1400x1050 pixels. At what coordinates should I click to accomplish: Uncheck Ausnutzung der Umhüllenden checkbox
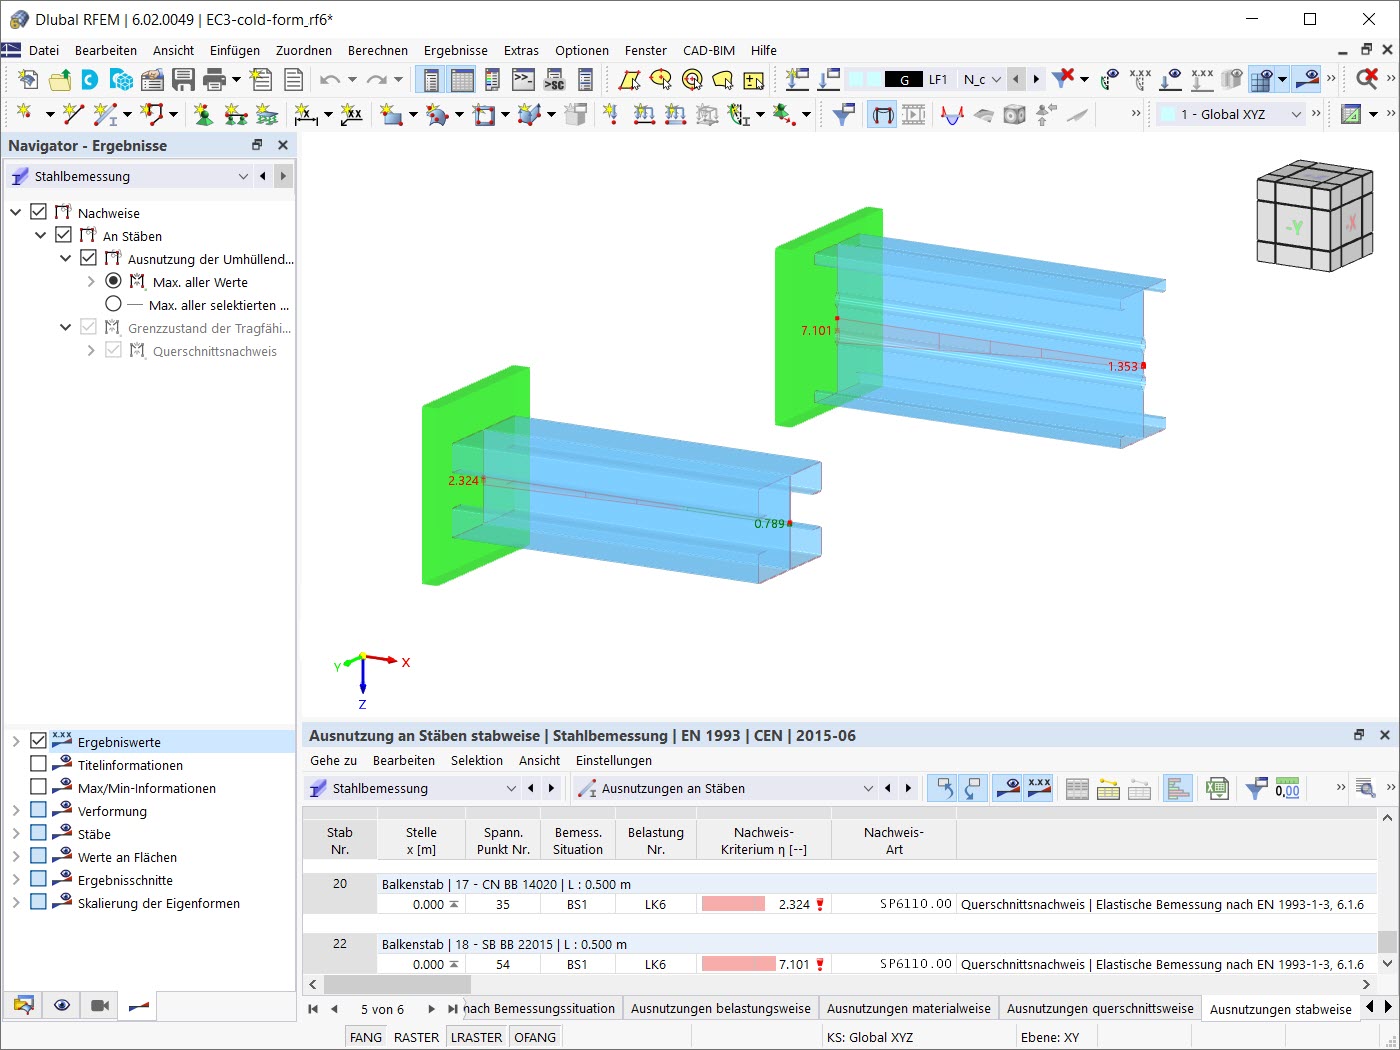click(x=89, y=258)
